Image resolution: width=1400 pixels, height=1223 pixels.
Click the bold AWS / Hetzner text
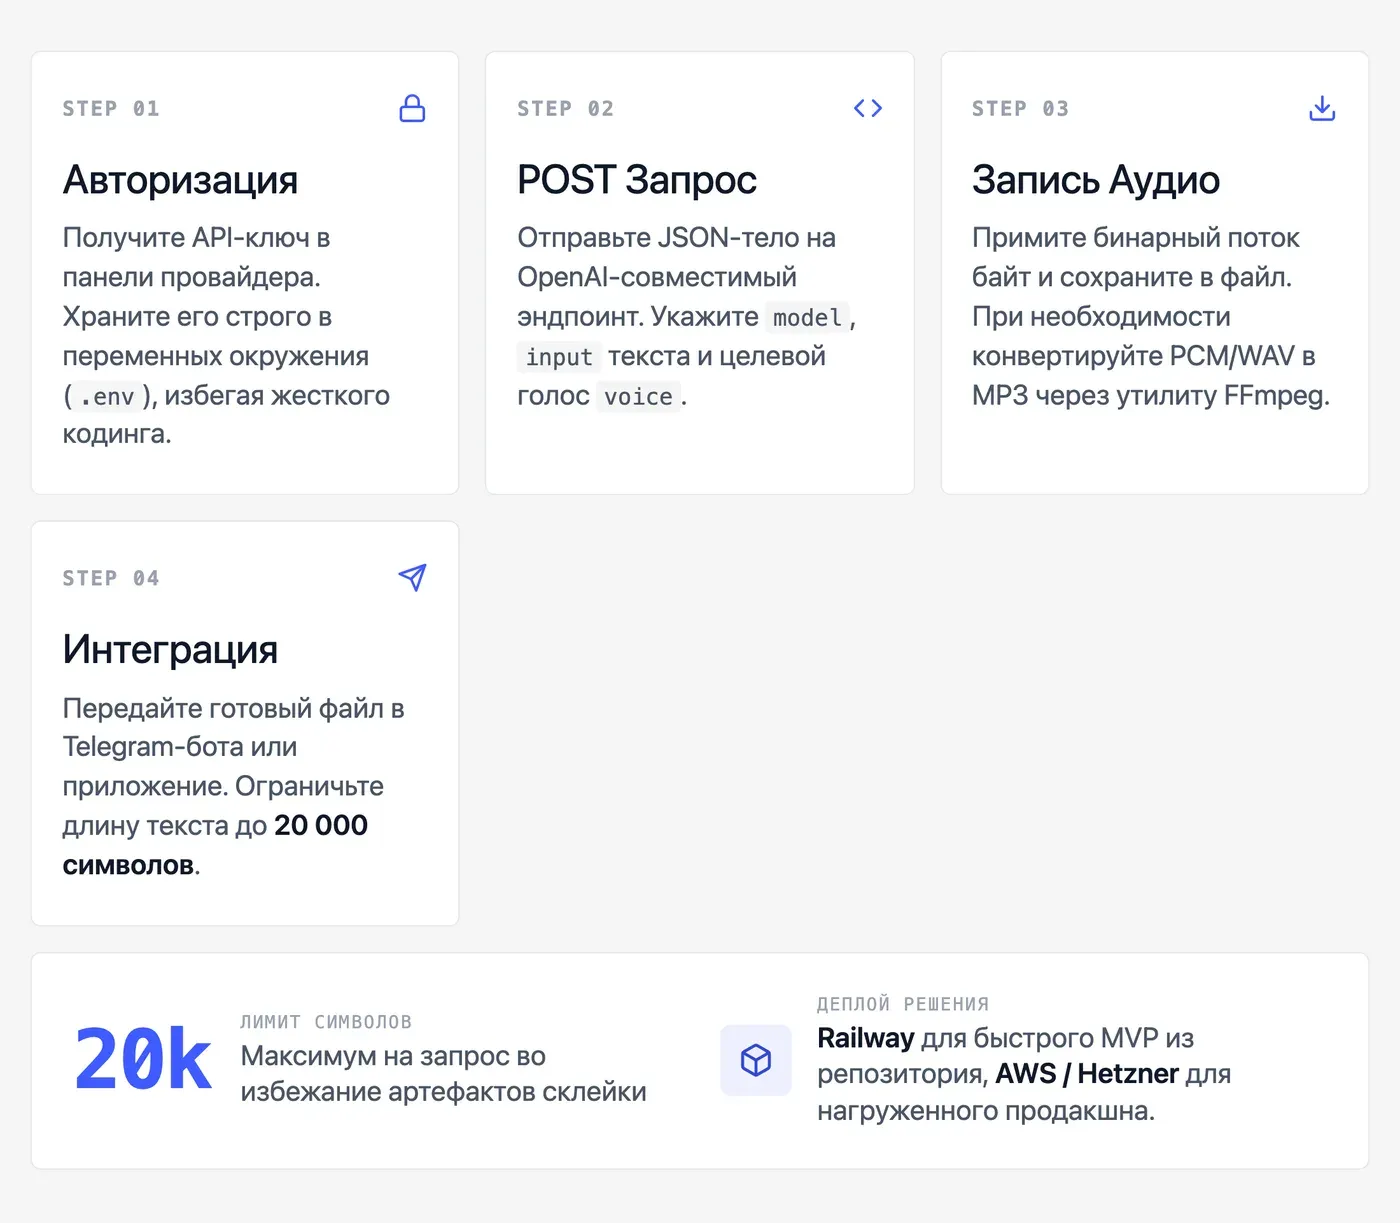click(1087, 1074)
